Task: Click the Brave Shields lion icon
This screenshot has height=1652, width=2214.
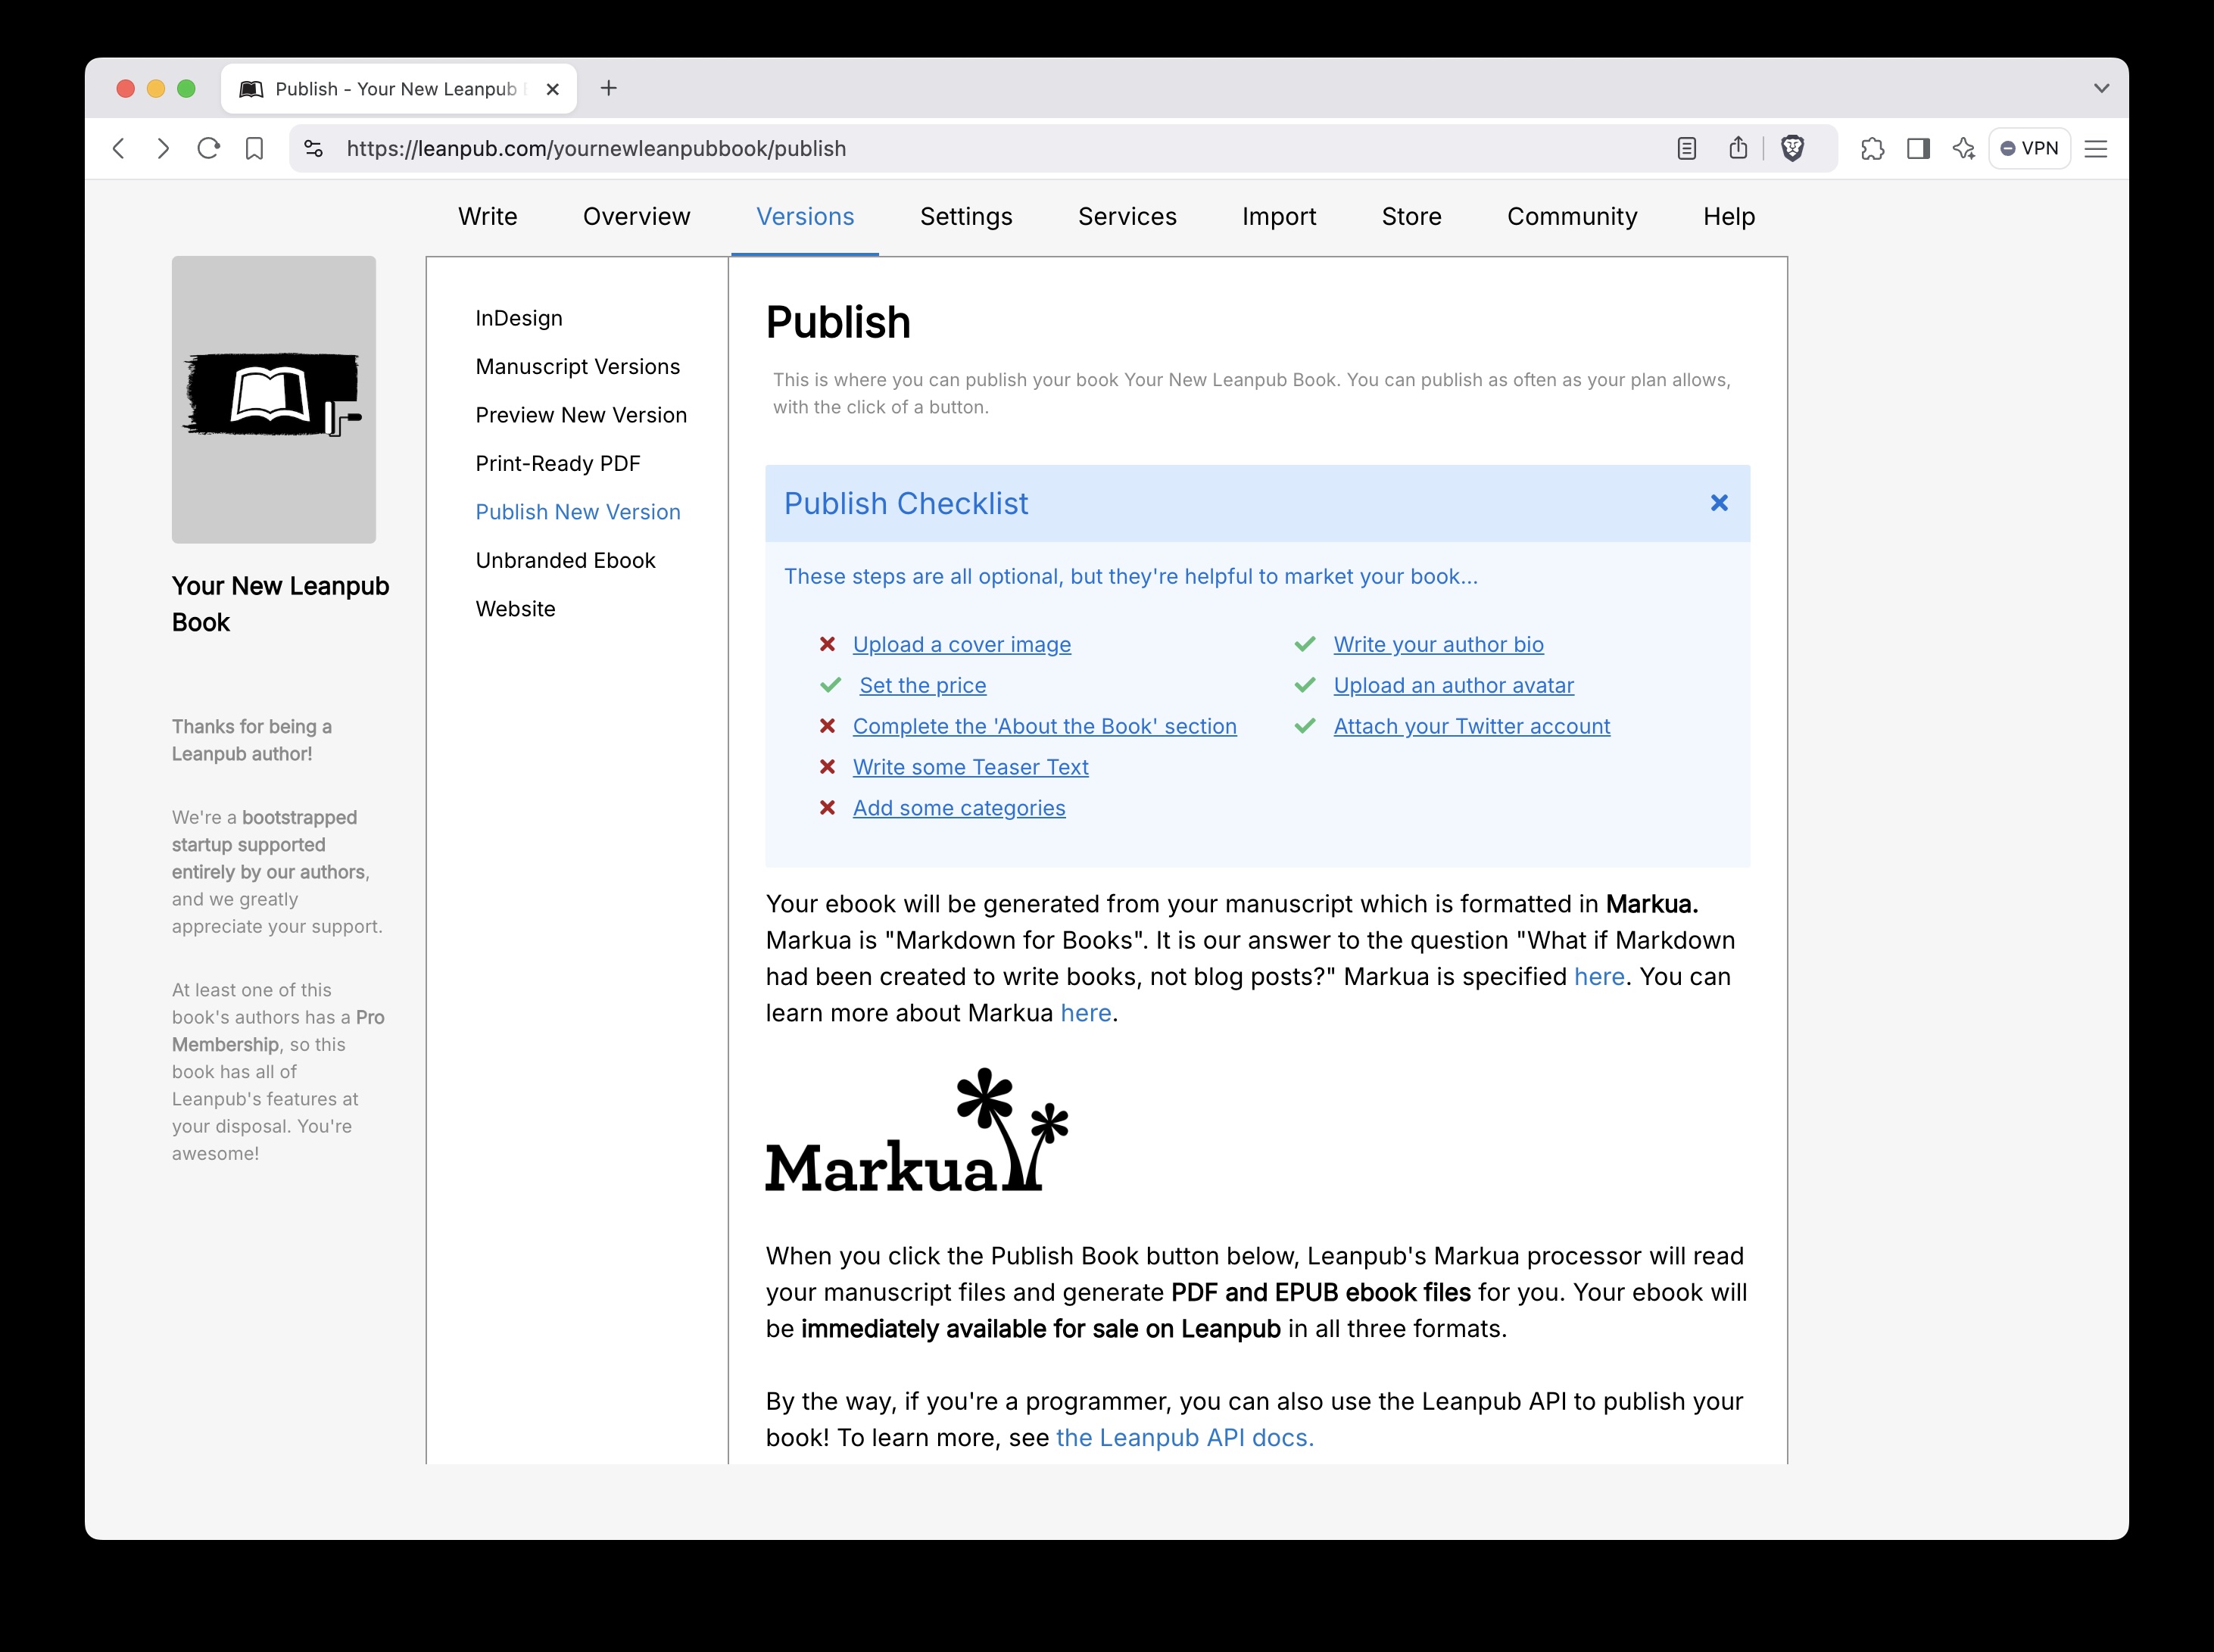Action: (x=1792, y=149)
